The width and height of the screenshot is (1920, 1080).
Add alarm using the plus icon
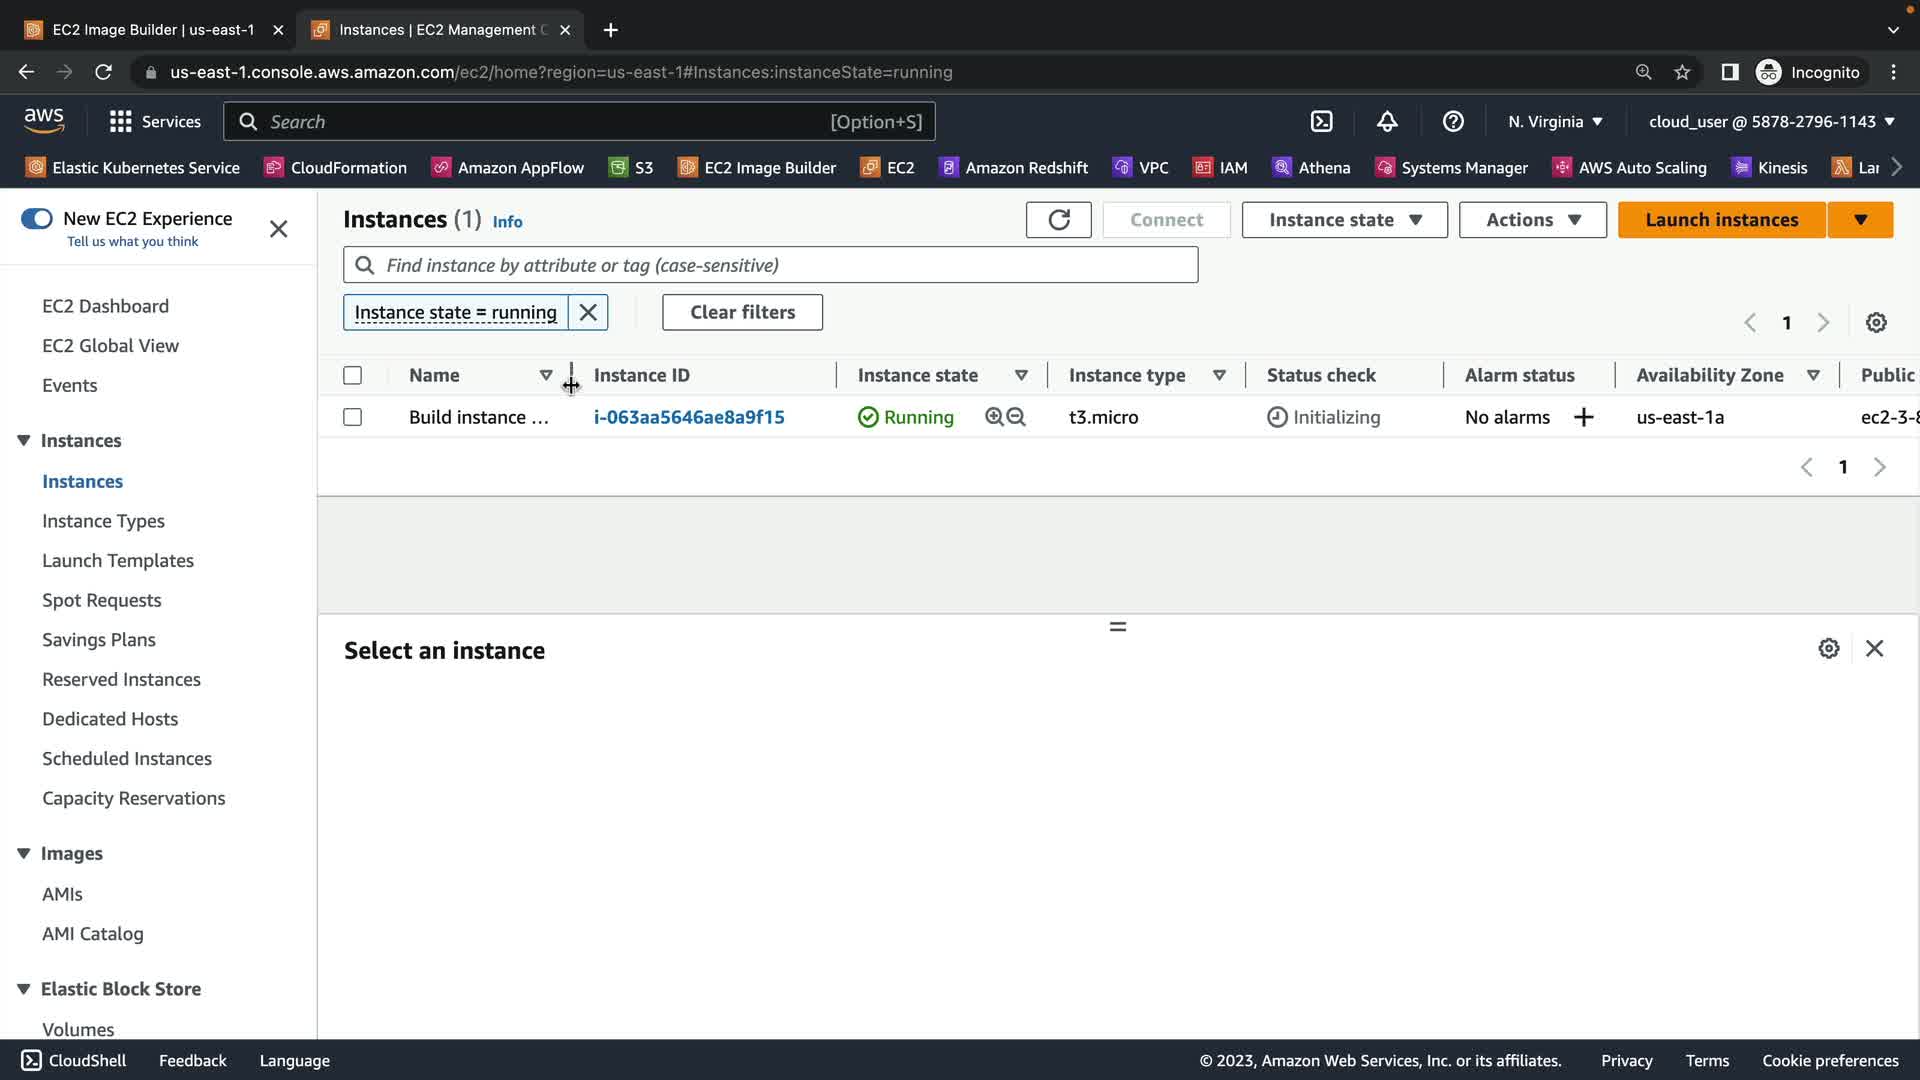[1583, 417]
